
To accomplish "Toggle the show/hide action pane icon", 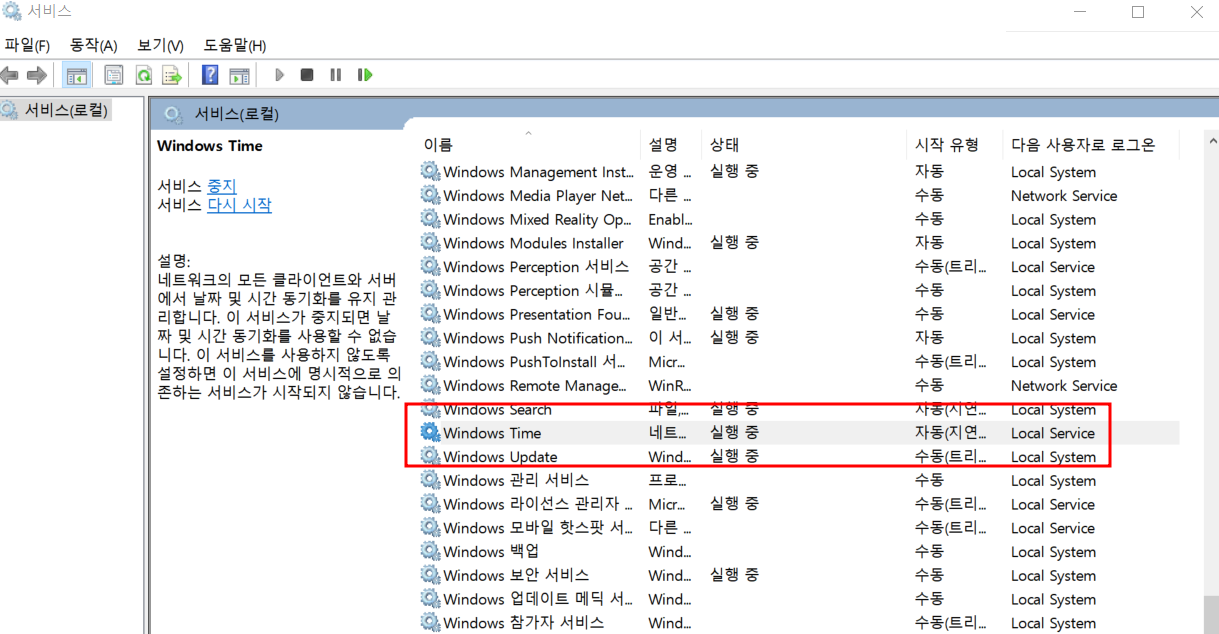I will coord(239,75).
